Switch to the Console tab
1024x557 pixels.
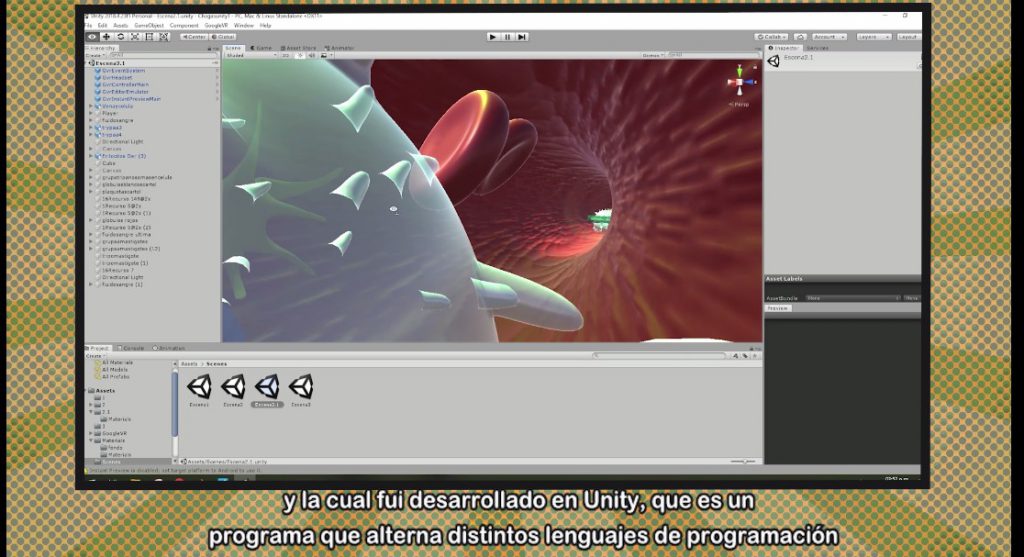tap(131, 348)
